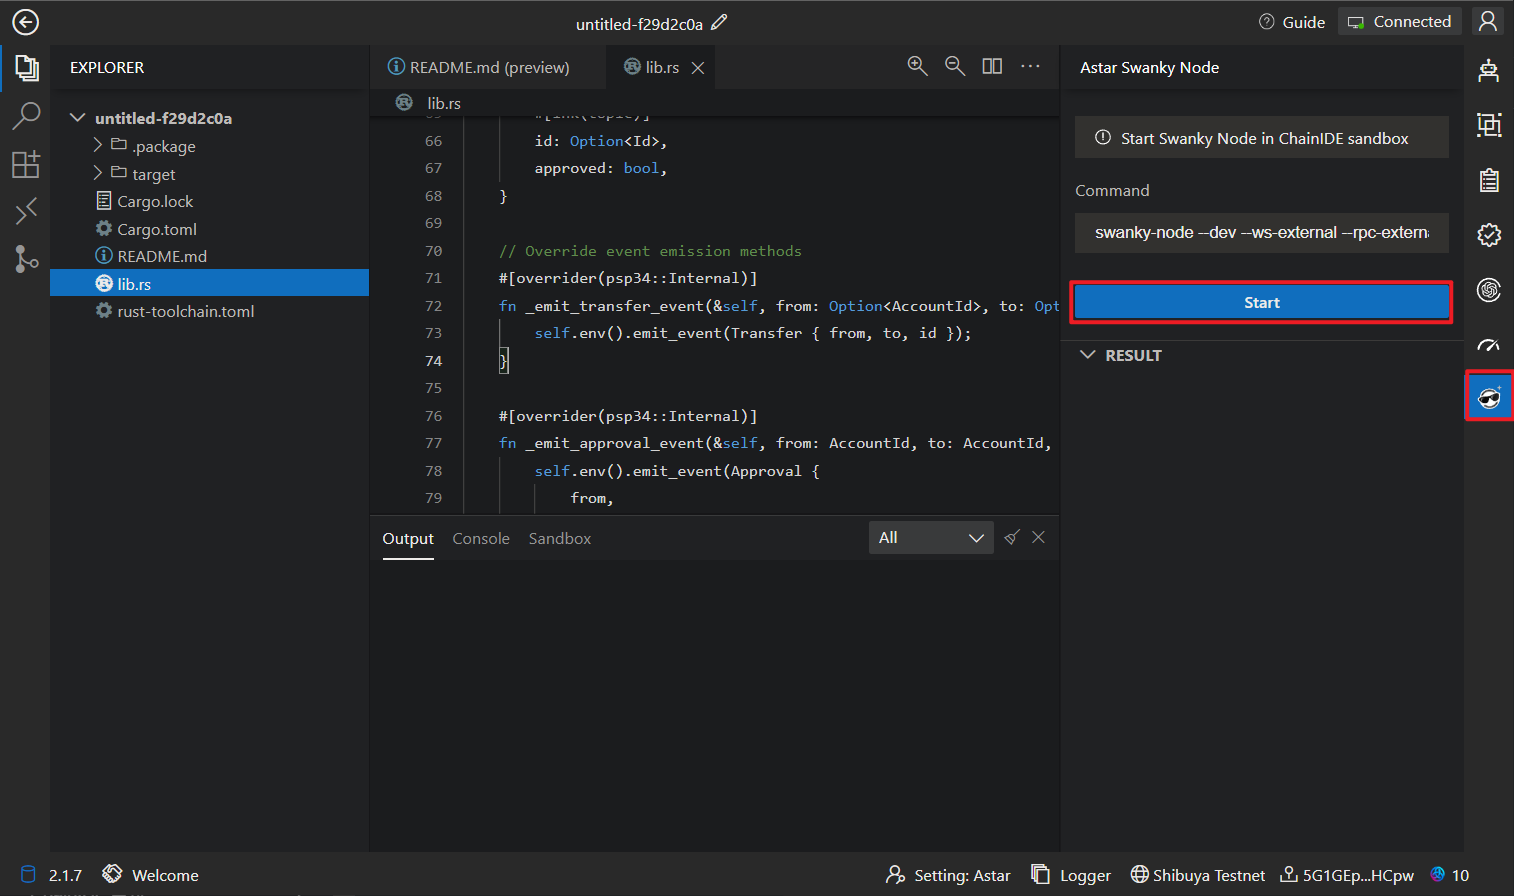
Task: Open Cargo.toml in the explorer
Action: pos(157,229)
